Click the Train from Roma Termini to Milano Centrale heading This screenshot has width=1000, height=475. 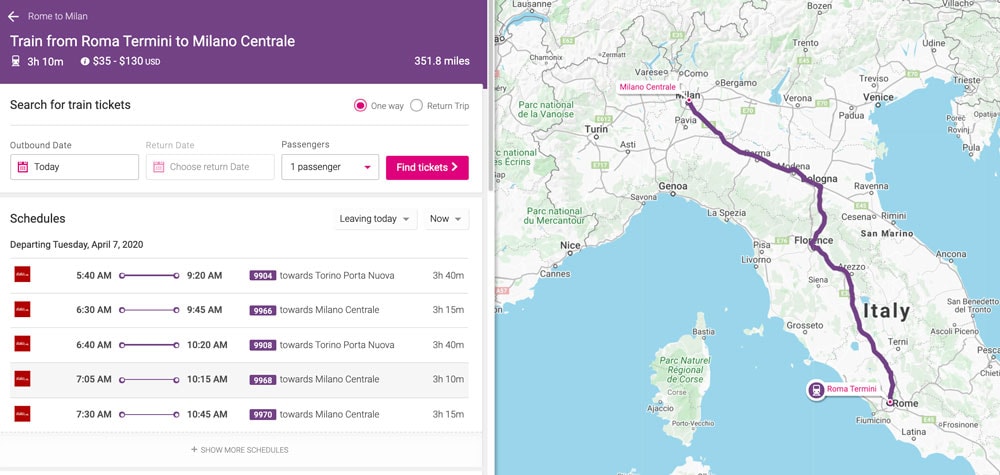pos(152,41)
